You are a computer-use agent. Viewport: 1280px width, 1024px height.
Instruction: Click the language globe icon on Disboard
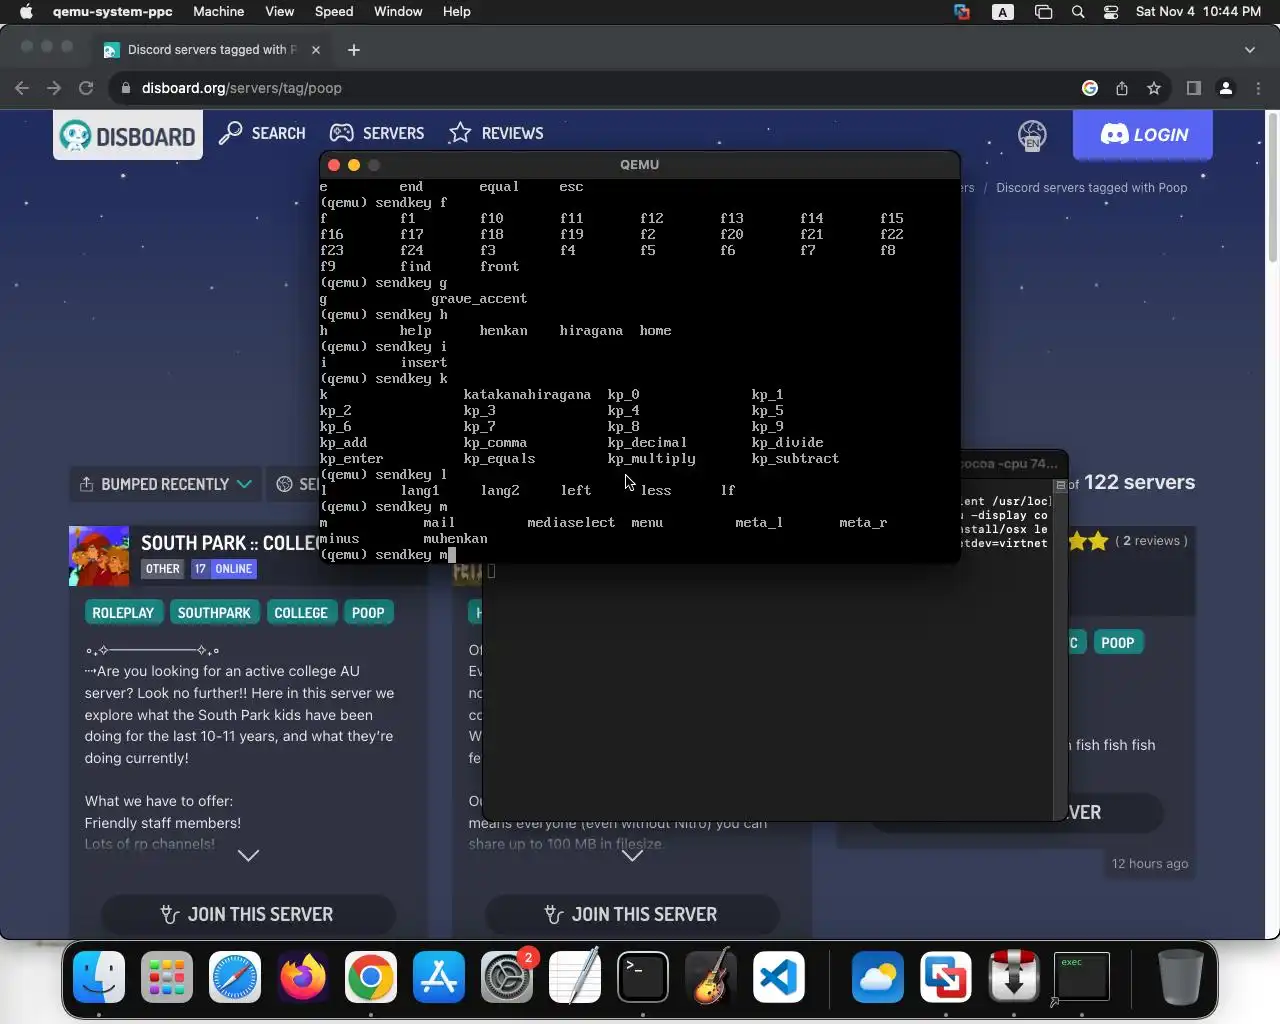1032,135
